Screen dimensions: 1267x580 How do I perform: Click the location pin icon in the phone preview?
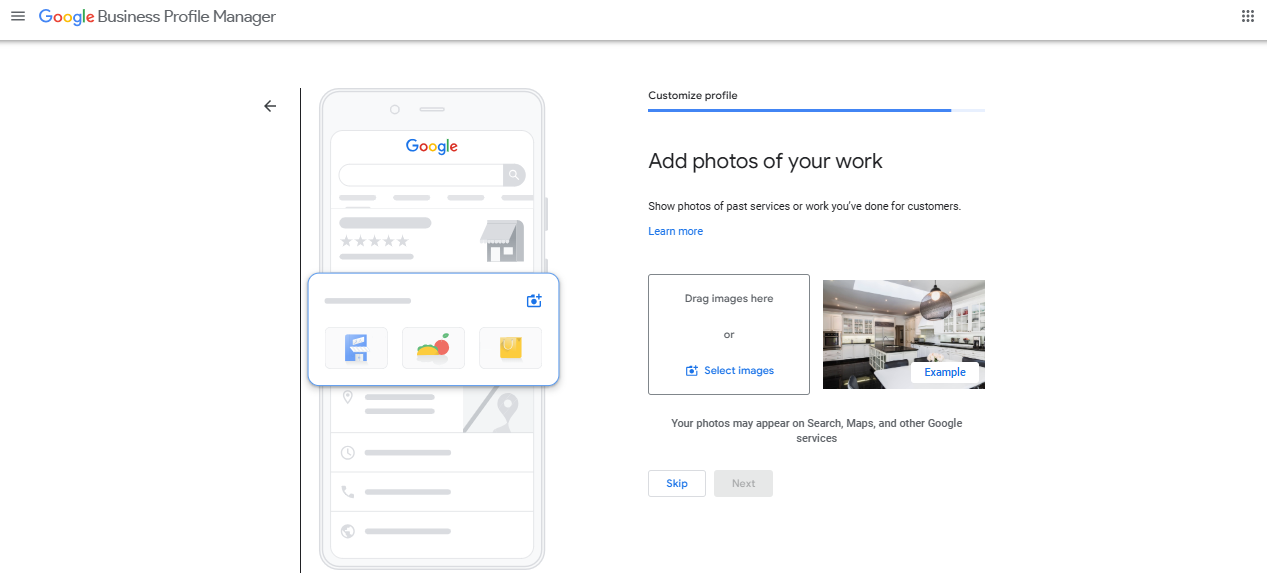[x=347, y=397]
